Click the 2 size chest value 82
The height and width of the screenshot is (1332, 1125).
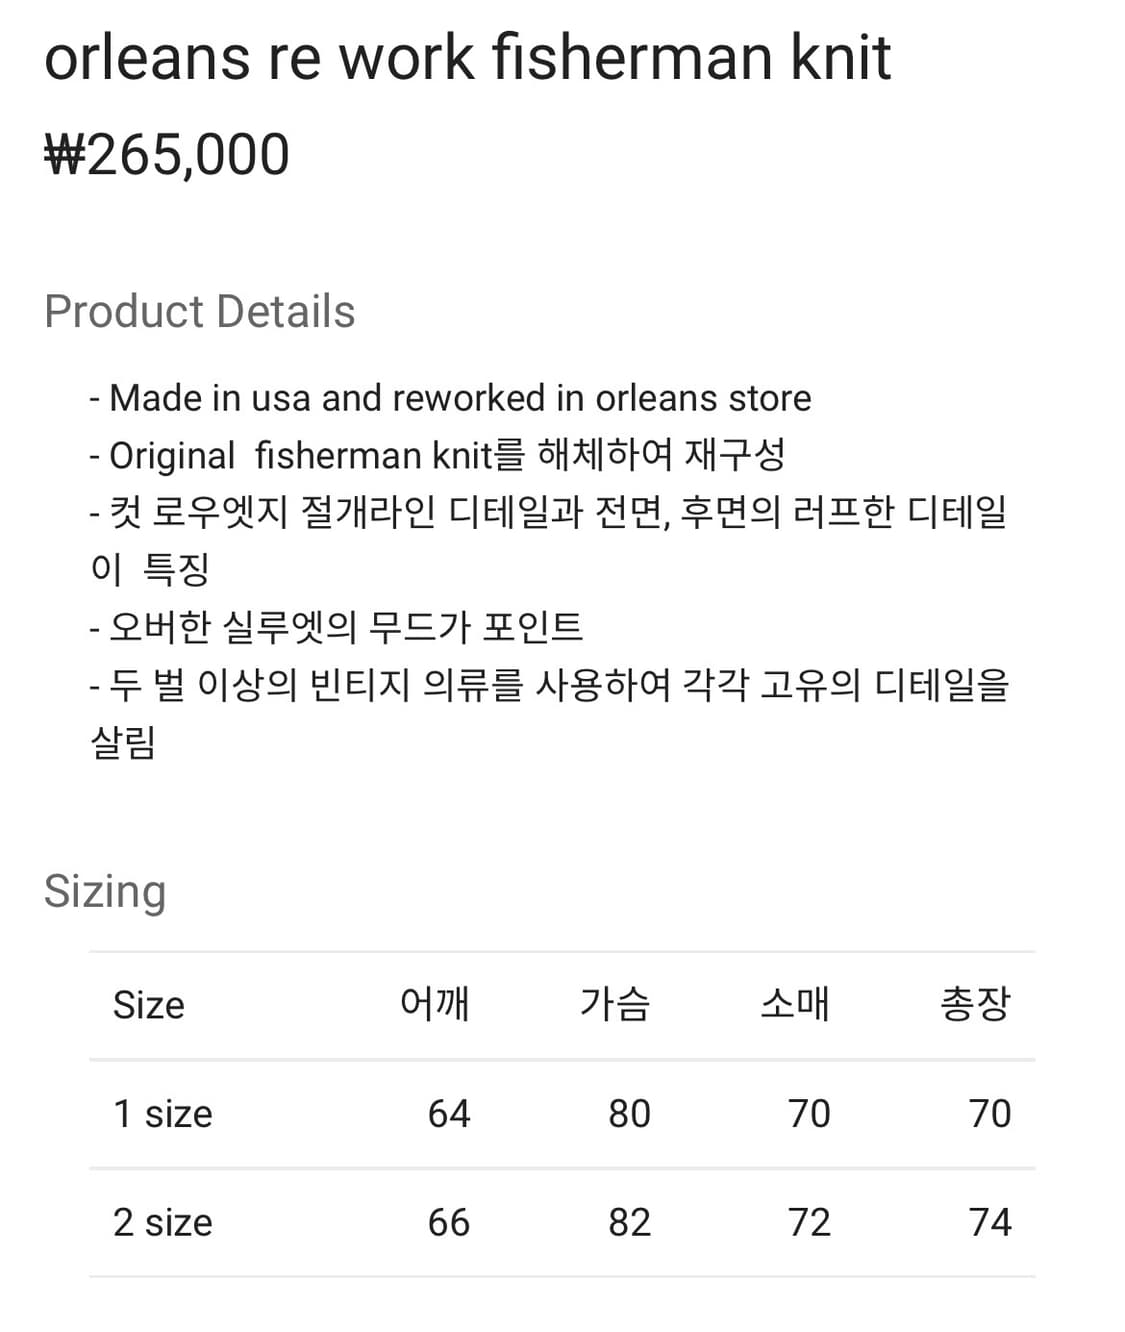629,1222
